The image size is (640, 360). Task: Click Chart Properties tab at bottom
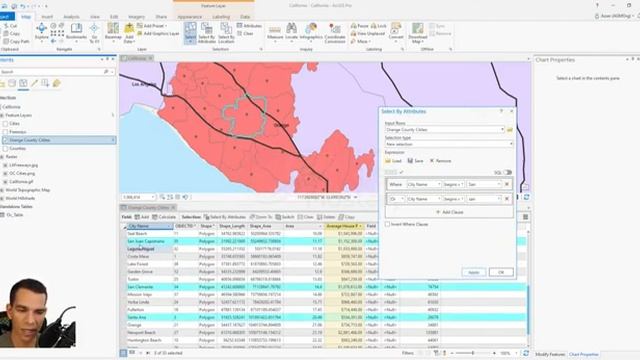click(x=583, y=354)
